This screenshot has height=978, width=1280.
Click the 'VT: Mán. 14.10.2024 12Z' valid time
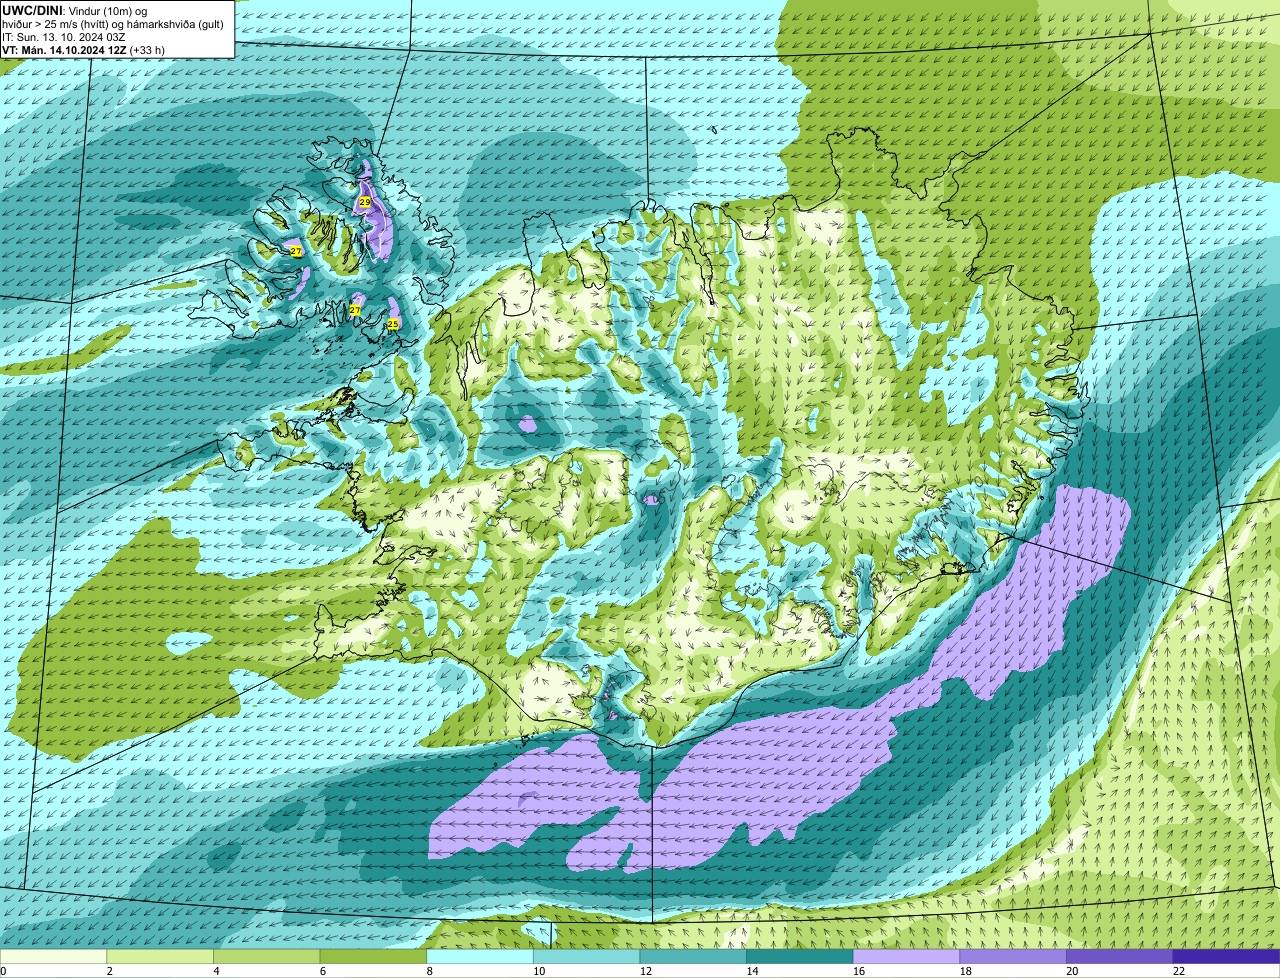[x=63, y=49]
